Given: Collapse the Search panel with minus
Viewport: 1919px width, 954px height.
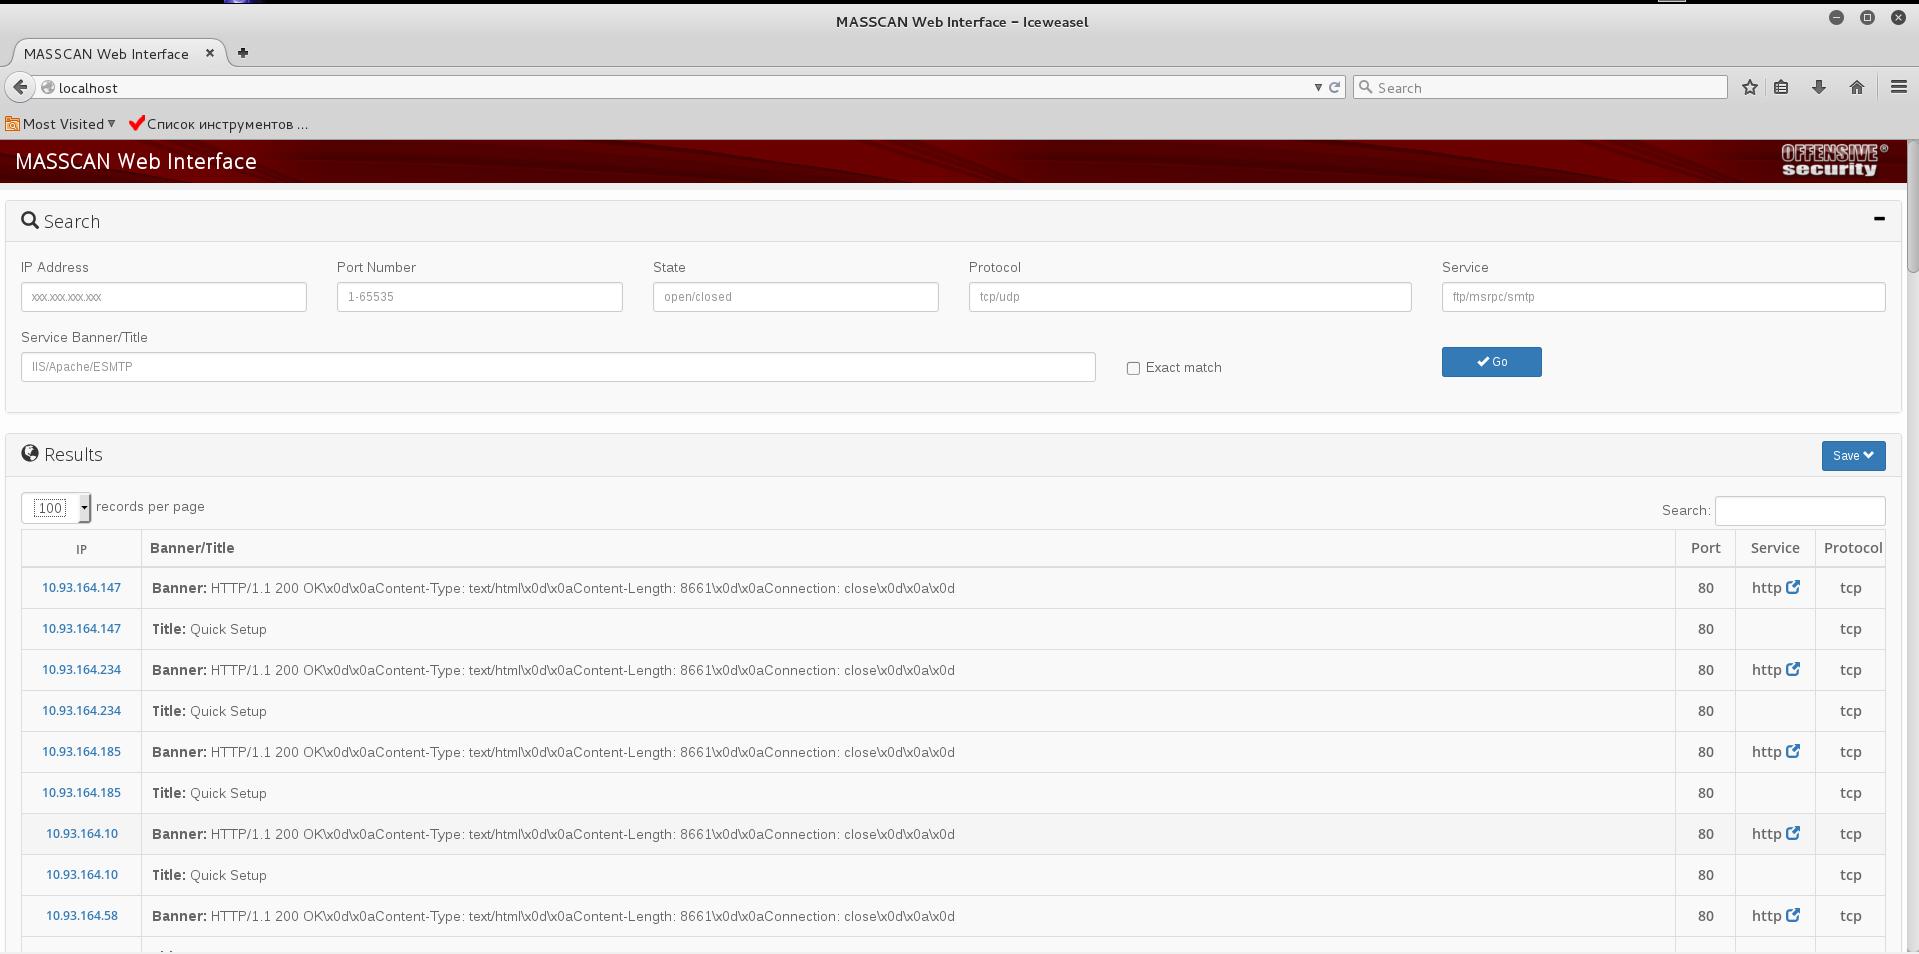Looking at the screenshot, I should click(x=1879, y=218).
